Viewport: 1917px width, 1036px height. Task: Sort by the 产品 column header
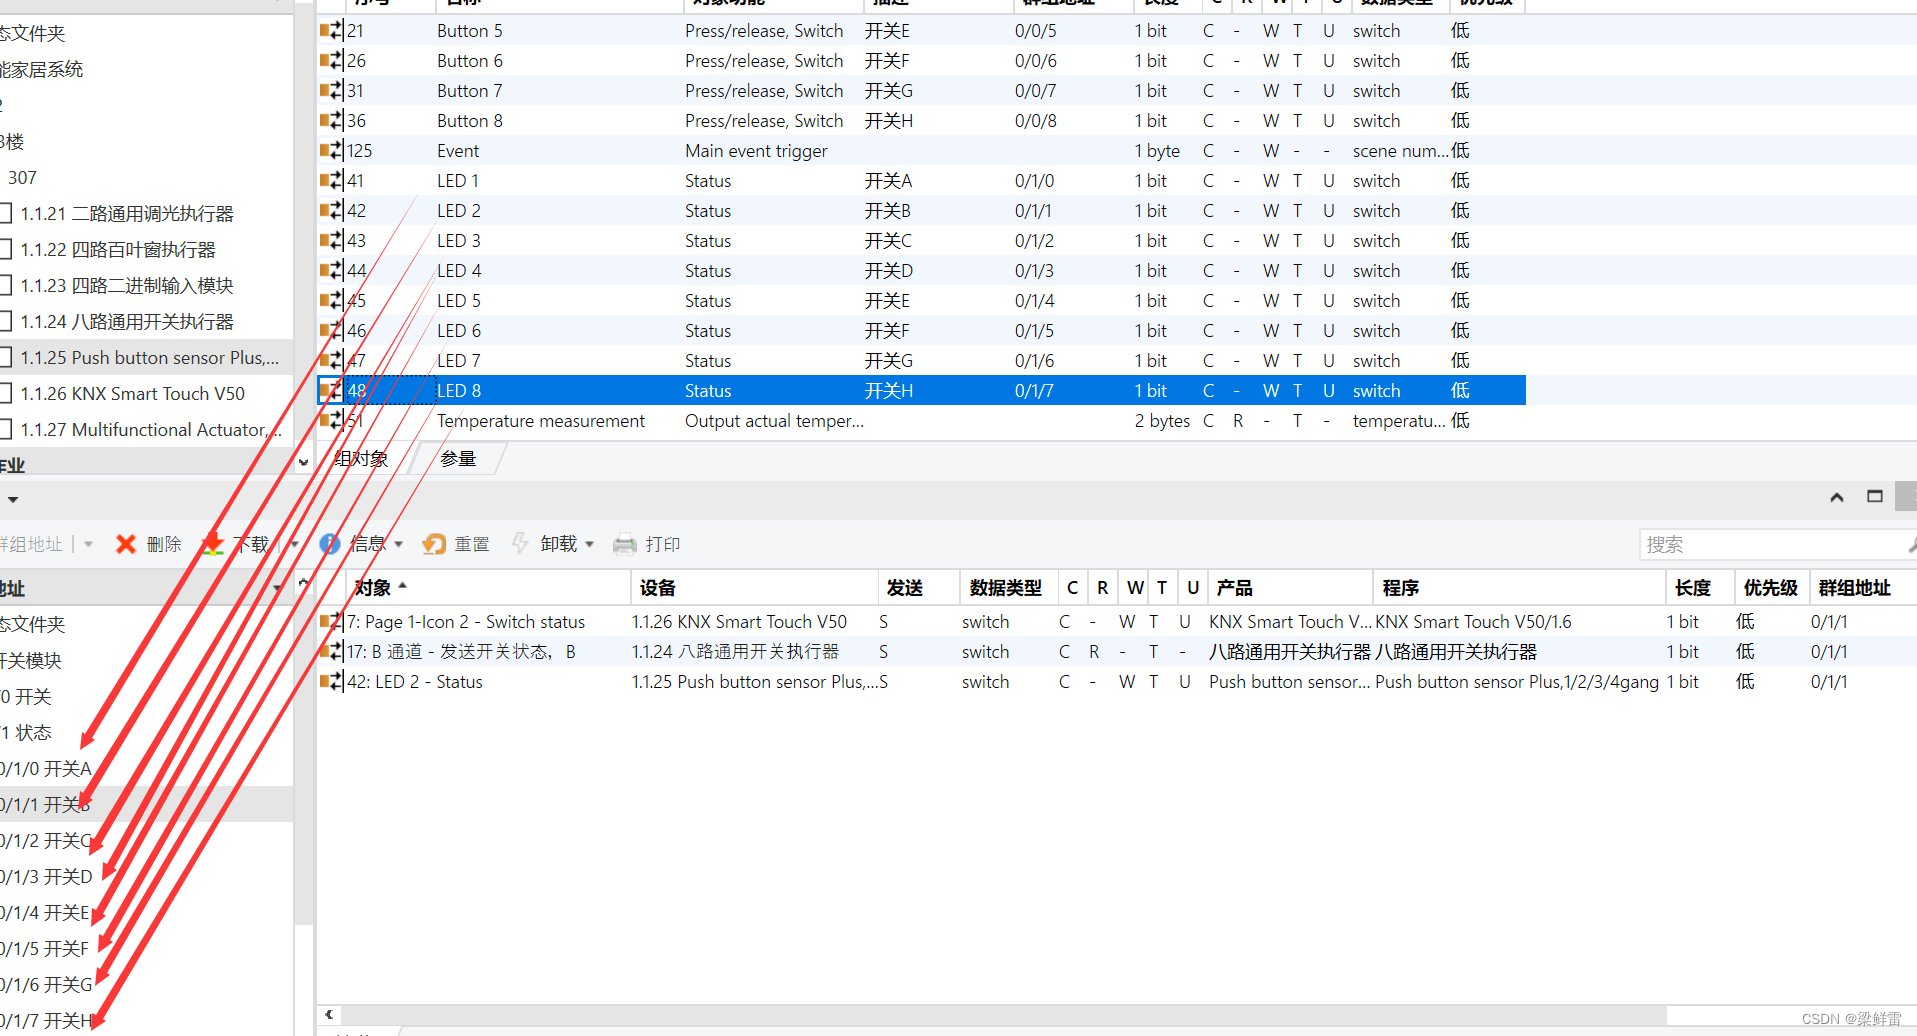1289,588
